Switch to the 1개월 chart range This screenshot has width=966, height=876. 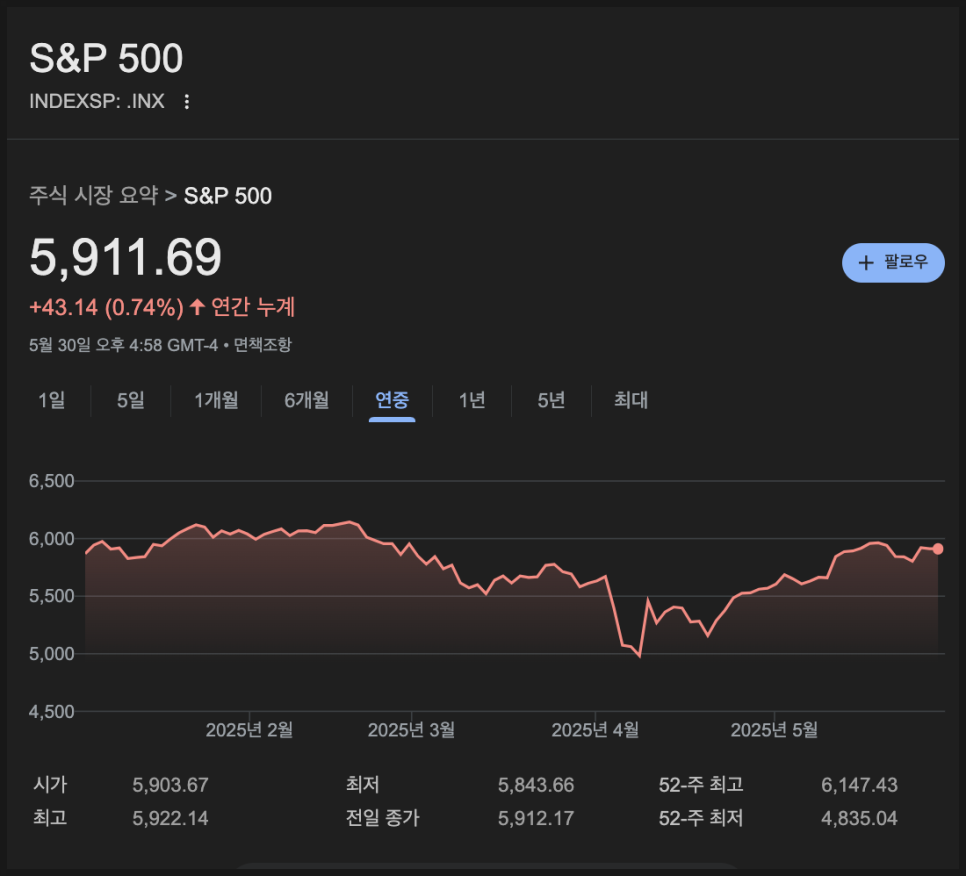[216, 400]
